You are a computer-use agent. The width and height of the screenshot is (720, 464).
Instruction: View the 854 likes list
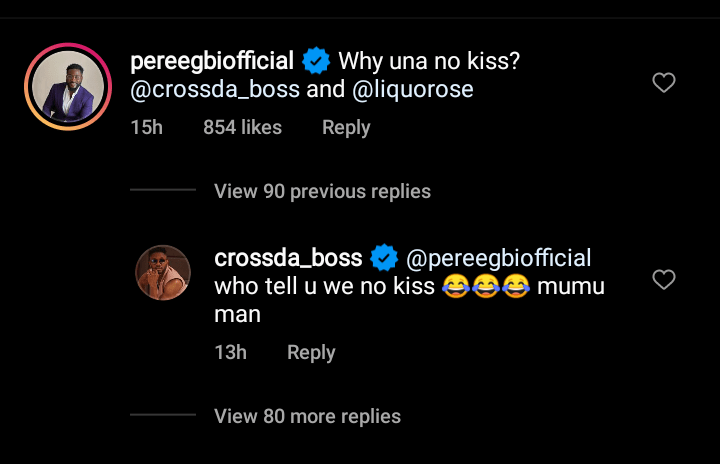coord(242,128)
